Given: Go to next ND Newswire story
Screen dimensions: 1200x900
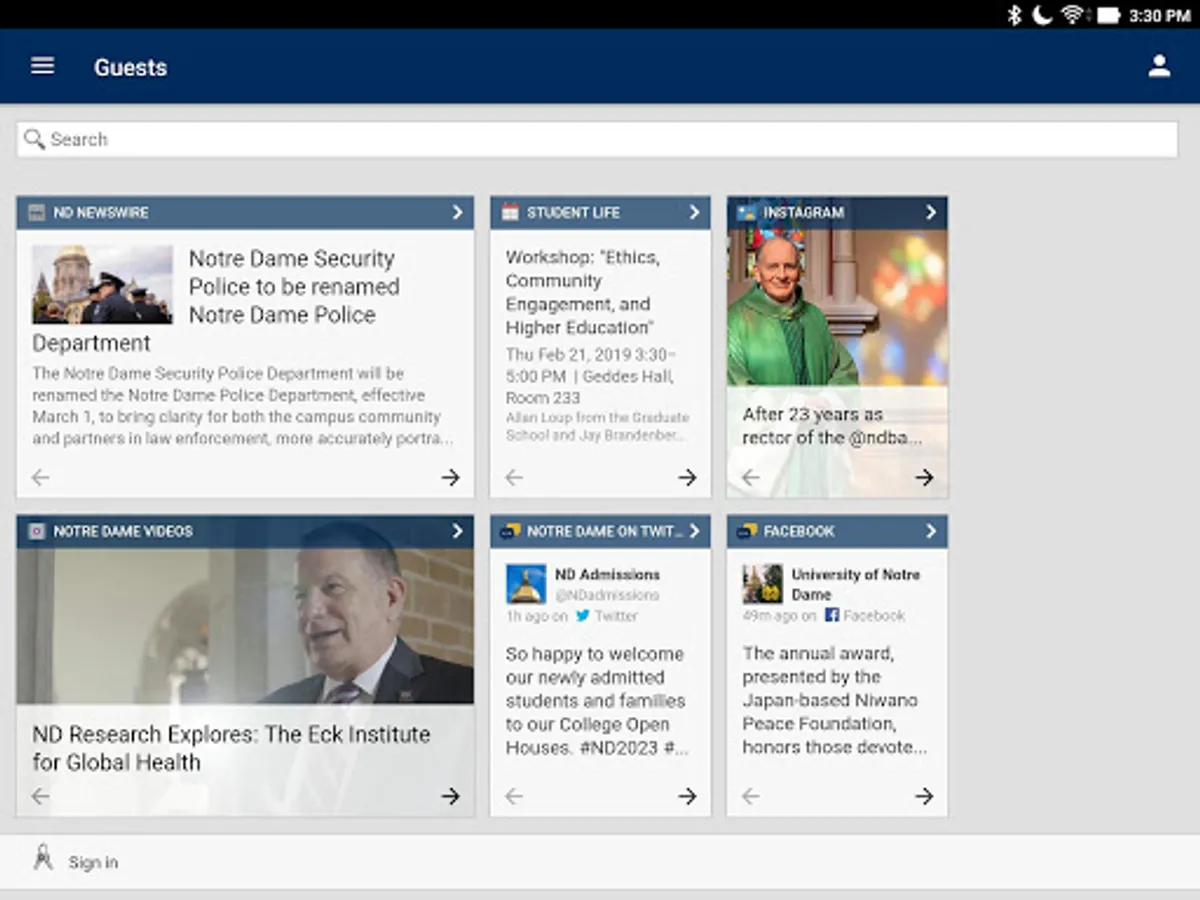Looking at the screenshot, I should click(x=451, y=478).
